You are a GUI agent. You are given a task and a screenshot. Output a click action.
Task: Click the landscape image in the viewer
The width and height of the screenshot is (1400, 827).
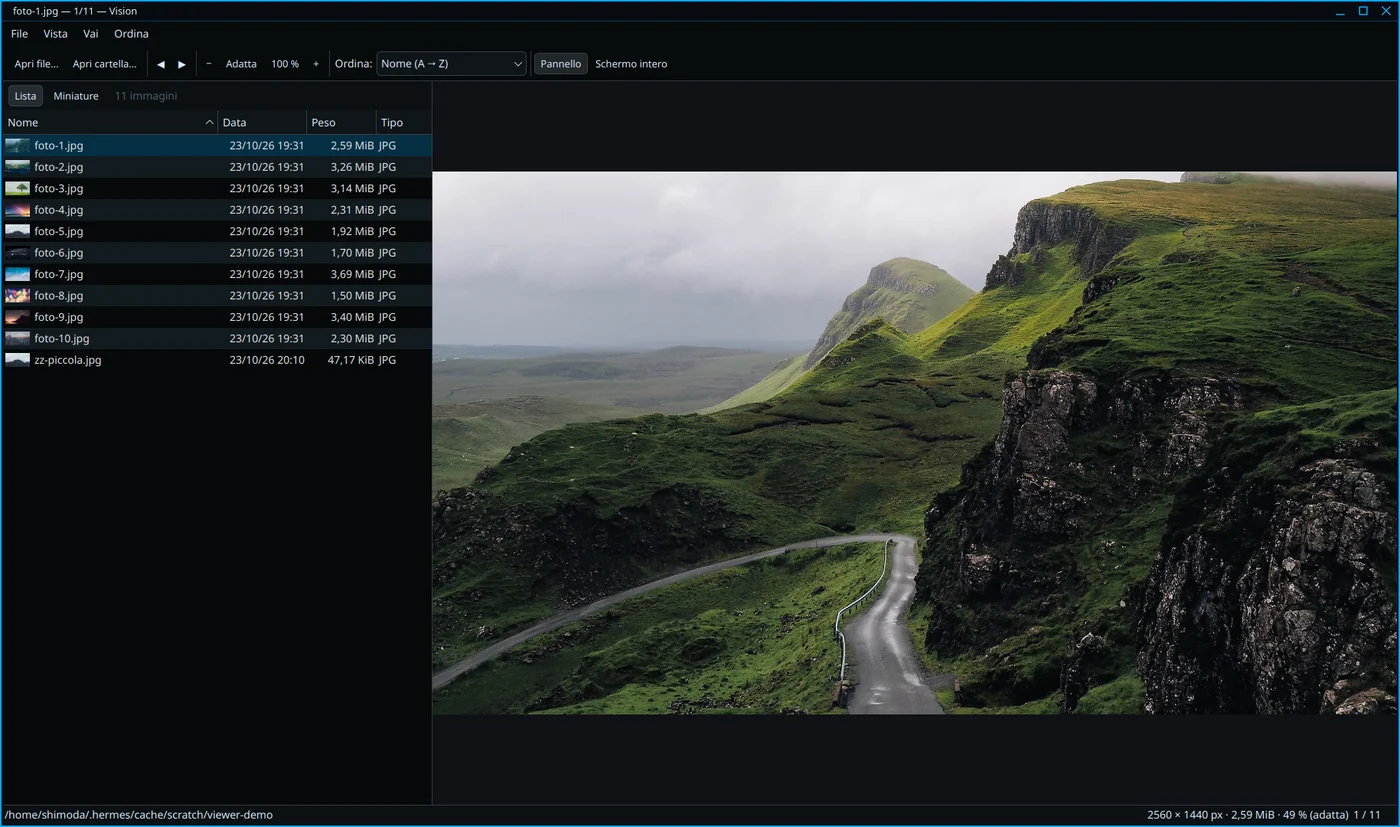(914, 443)
